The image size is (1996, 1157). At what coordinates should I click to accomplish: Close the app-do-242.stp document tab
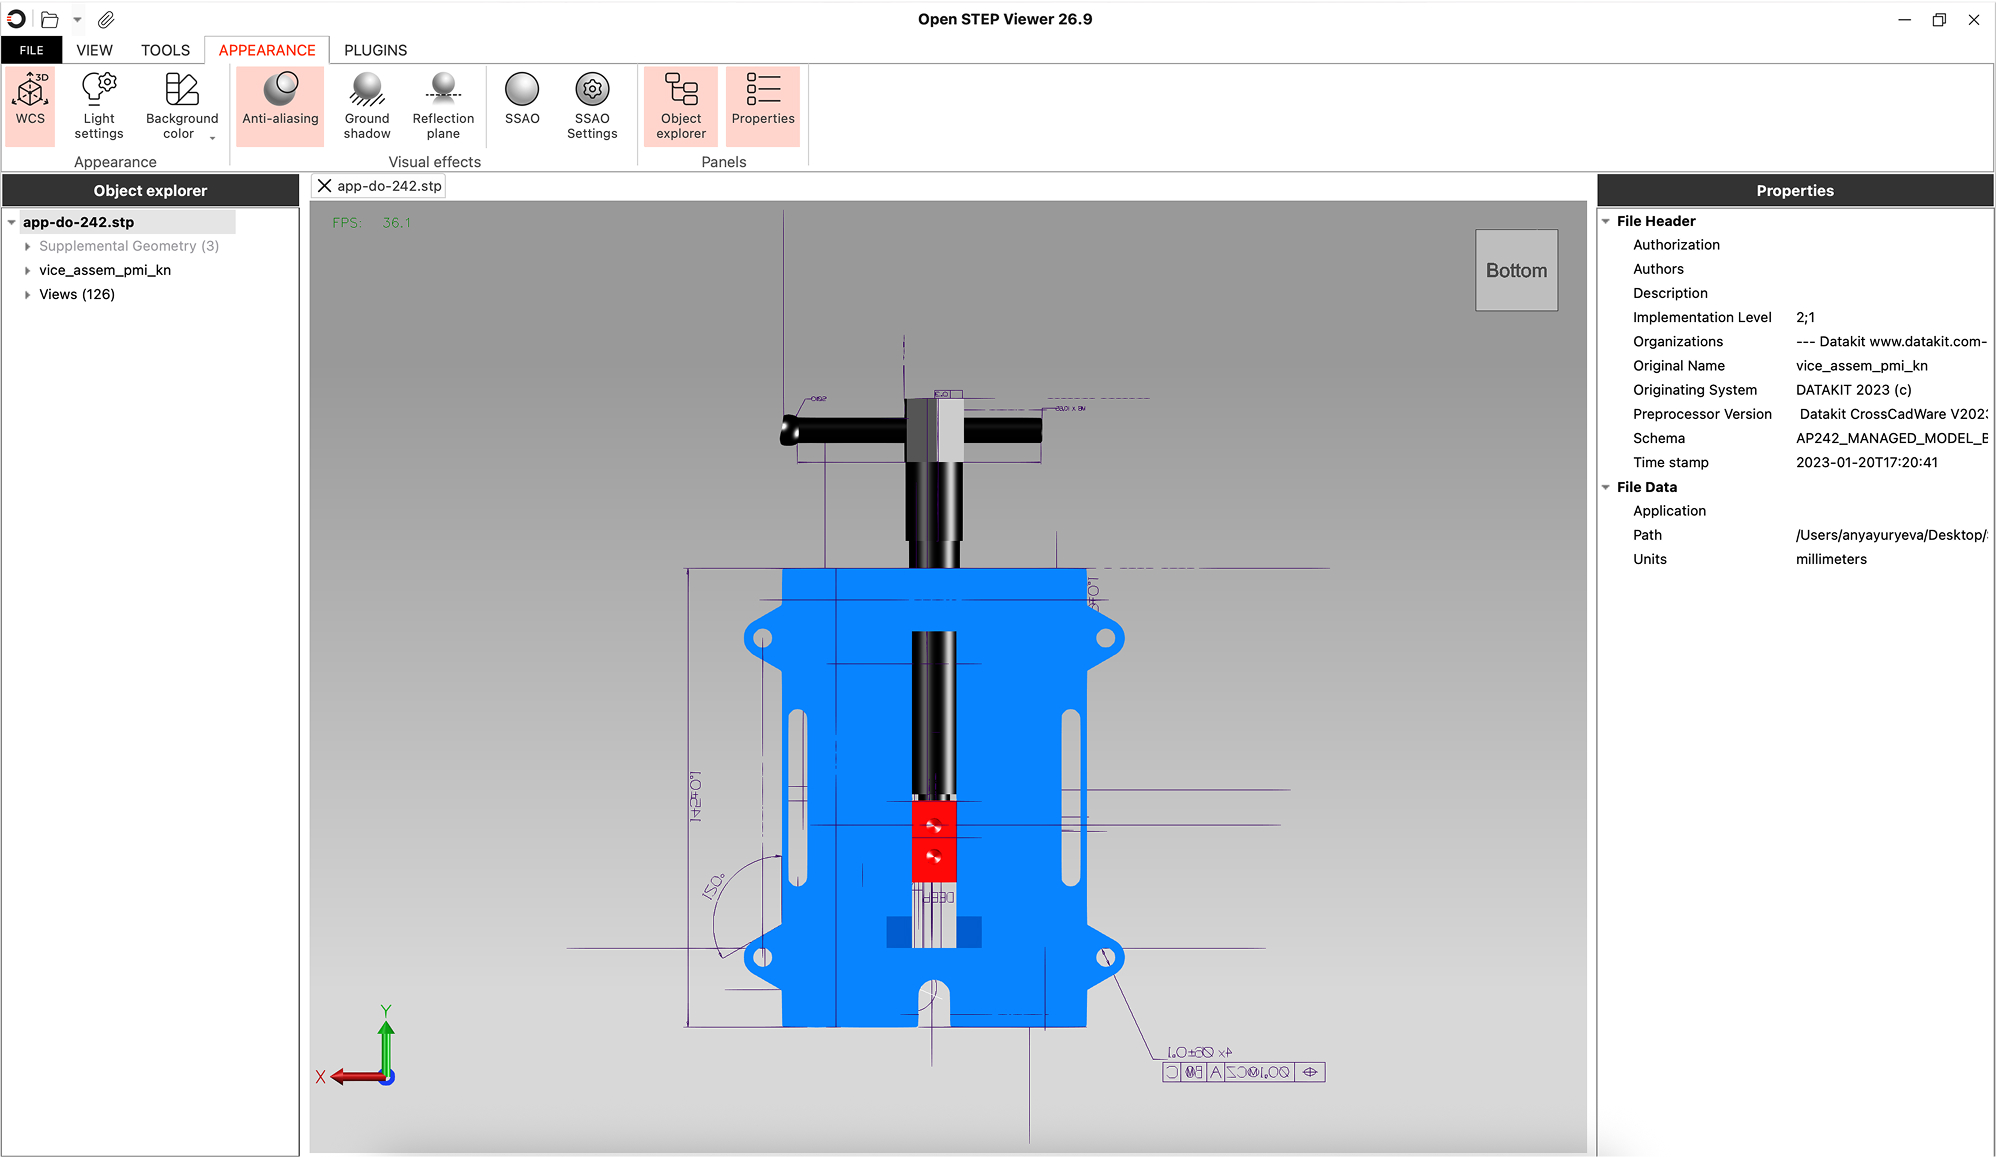pyautogui.click(x=324, y=186)
